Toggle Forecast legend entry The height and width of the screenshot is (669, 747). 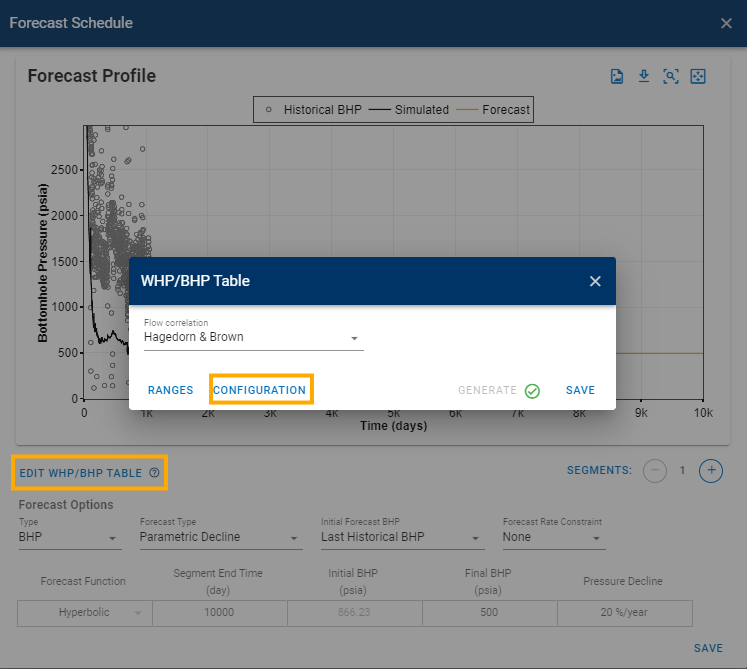(493, 110)
